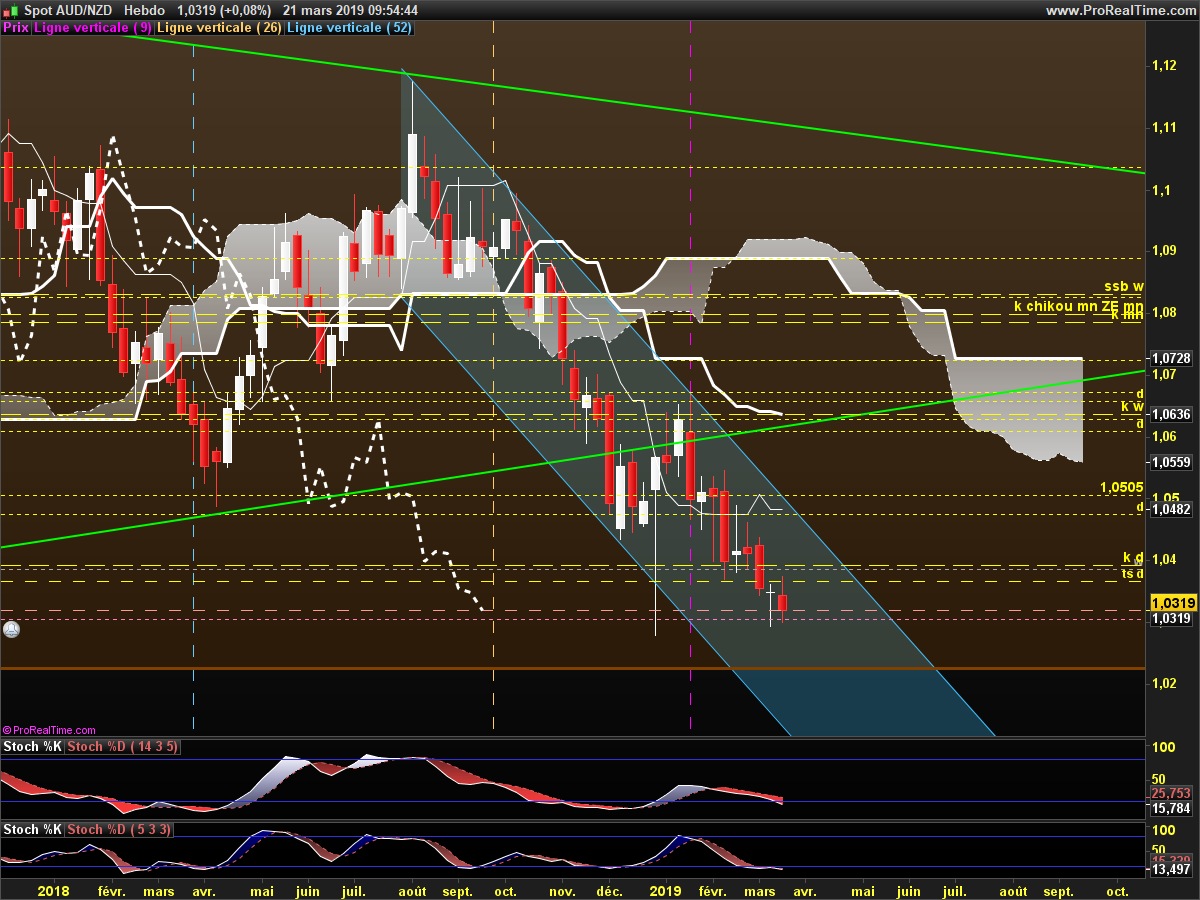Select the Prix indicator label

(15, 28)
